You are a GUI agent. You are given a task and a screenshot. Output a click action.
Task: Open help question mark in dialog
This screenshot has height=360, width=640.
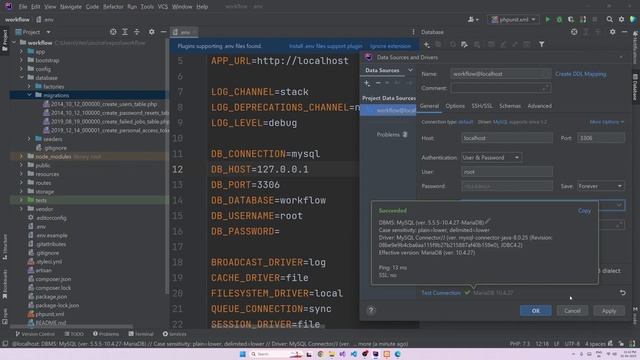371,310
